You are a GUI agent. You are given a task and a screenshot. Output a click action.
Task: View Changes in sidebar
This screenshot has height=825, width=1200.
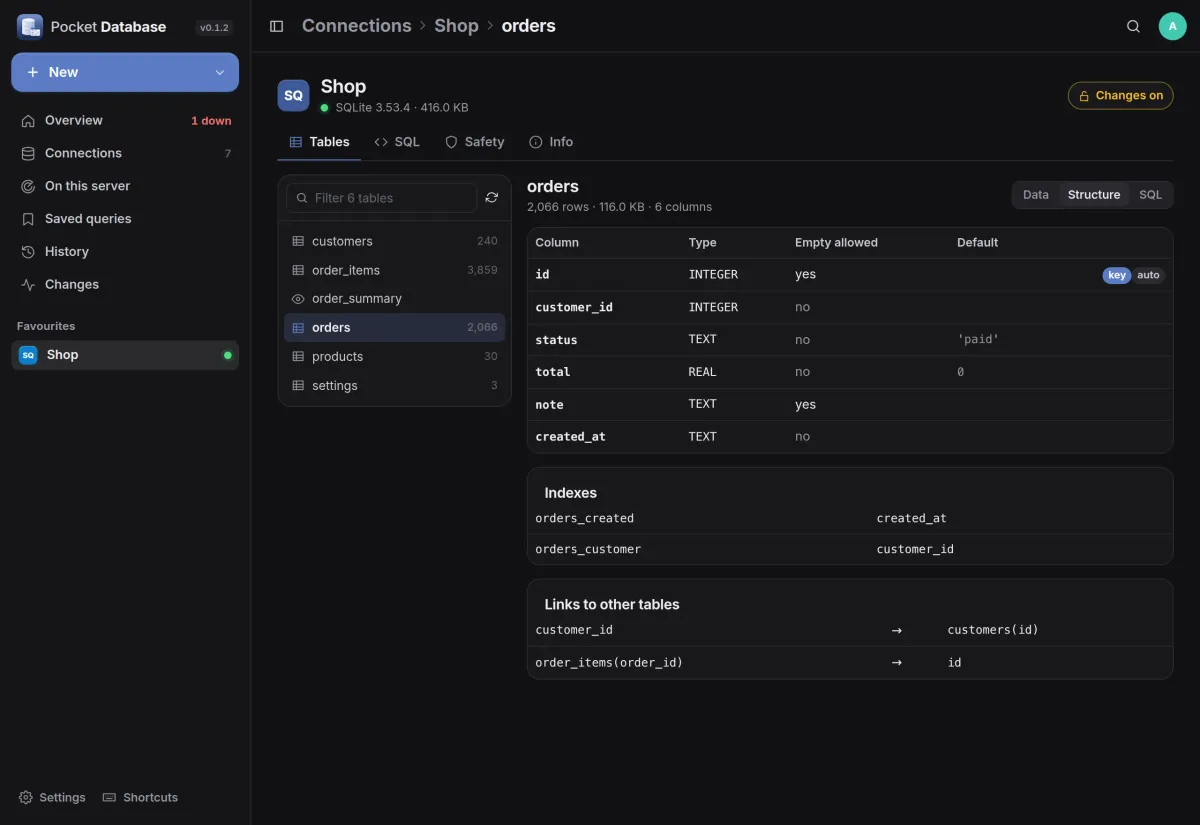[125, 285]
